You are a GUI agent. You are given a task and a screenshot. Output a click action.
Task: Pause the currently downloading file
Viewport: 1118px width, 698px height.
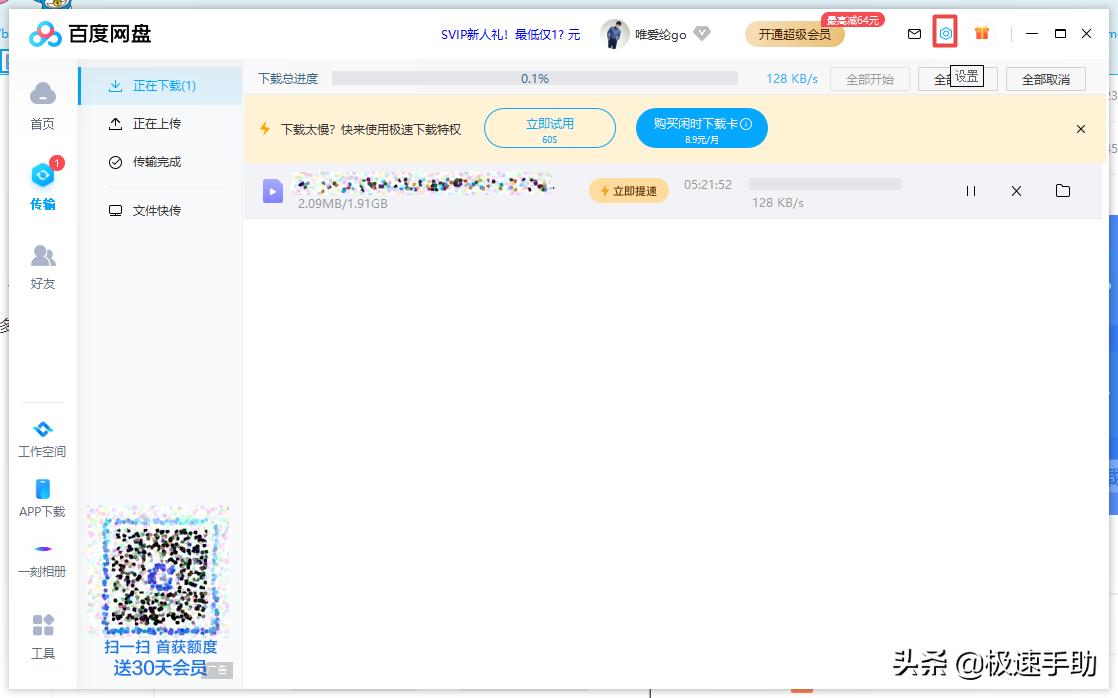(x=970, y=190)
